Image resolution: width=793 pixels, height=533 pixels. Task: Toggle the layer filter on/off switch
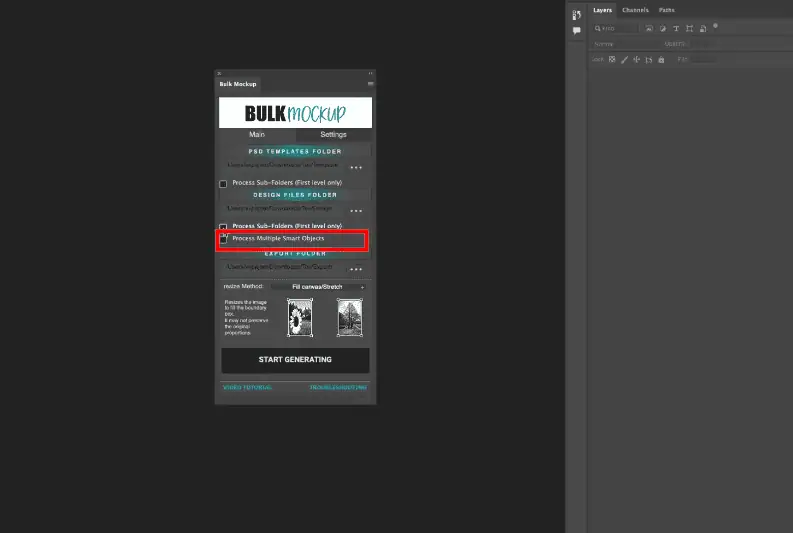(x=716, y=26)
